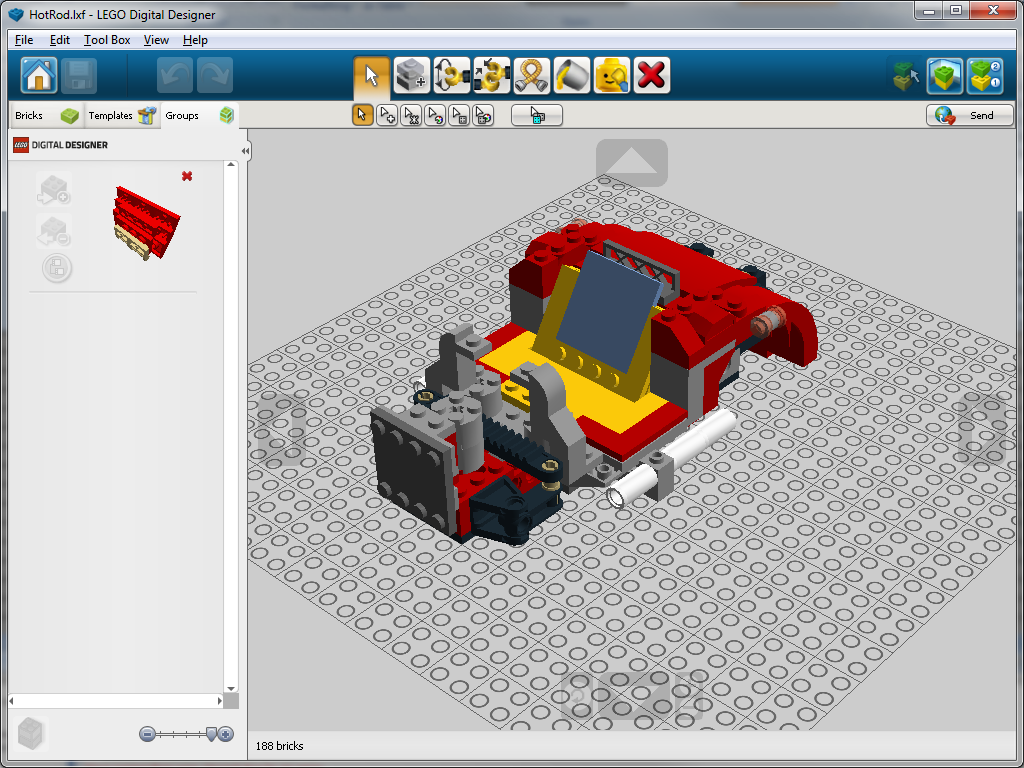The width and height of the screenshot is (1024, 768).
Task: Select the main arrow Selection tool
Action: (x=371, y=76)
